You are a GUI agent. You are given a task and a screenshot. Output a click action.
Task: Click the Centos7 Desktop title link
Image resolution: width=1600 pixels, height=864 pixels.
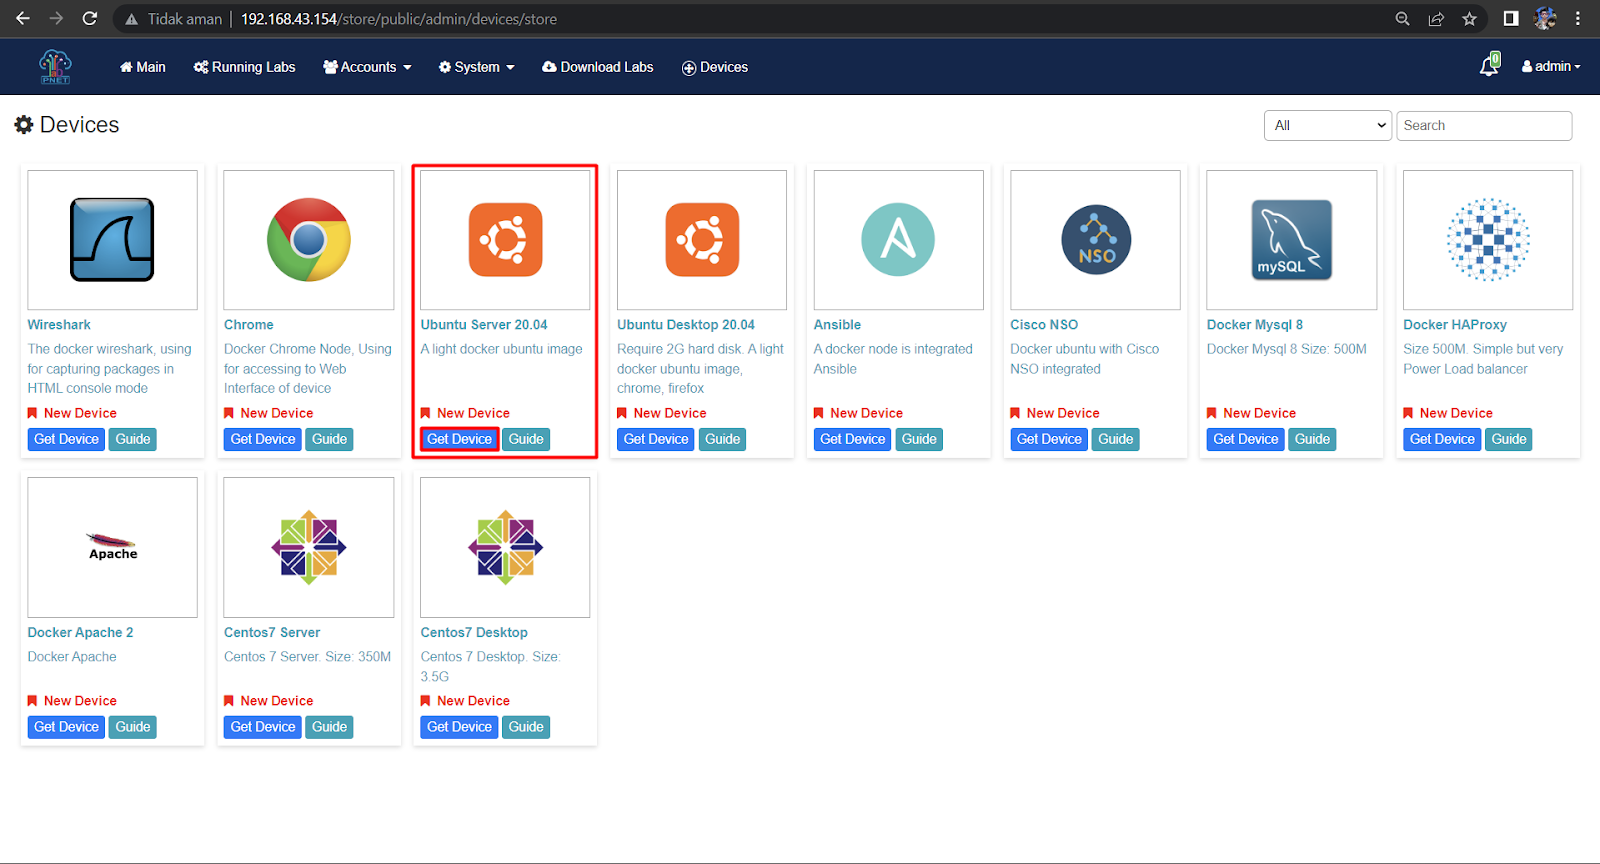click(x=474, y=633)
